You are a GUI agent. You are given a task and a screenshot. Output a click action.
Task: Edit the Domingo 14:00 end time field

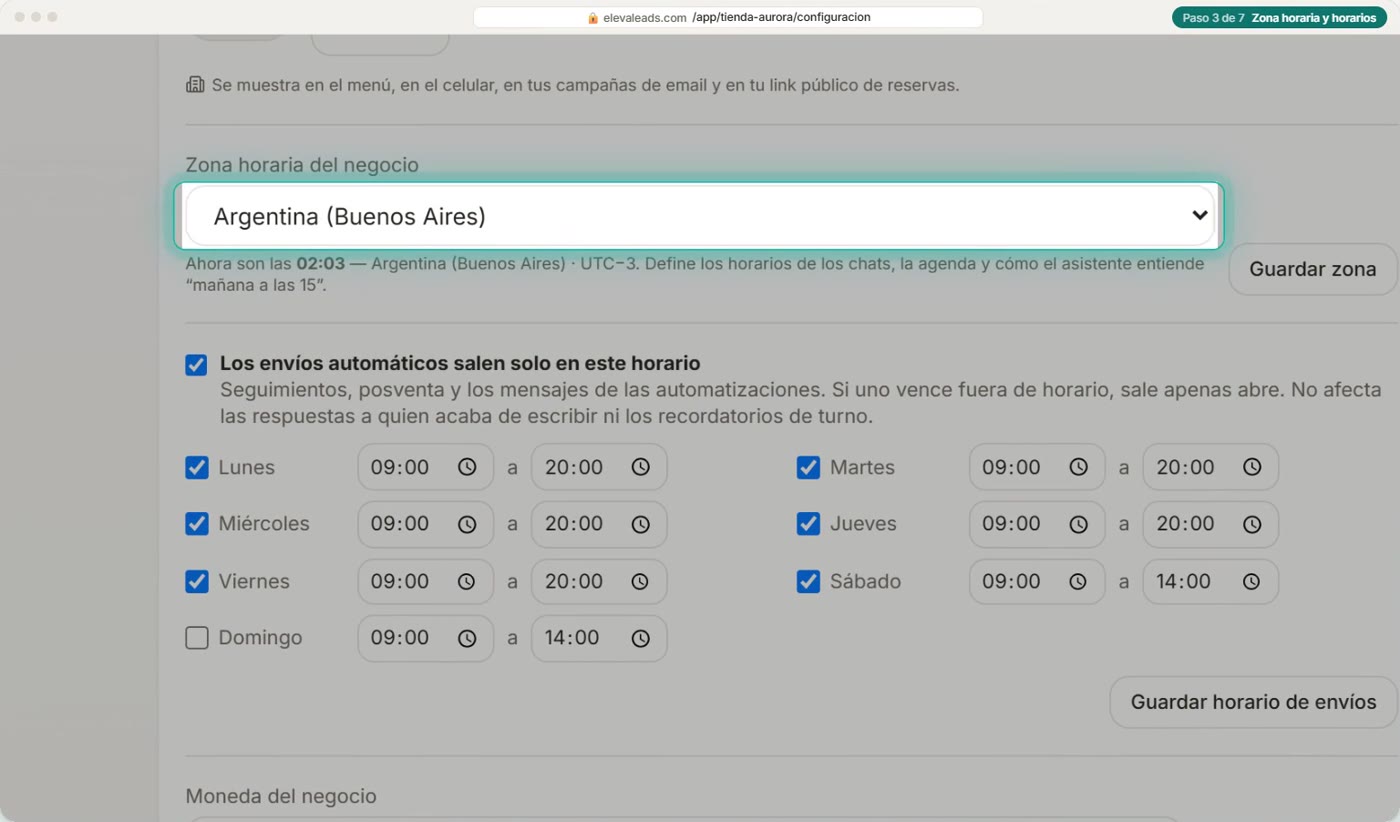(x=599, y=638)
